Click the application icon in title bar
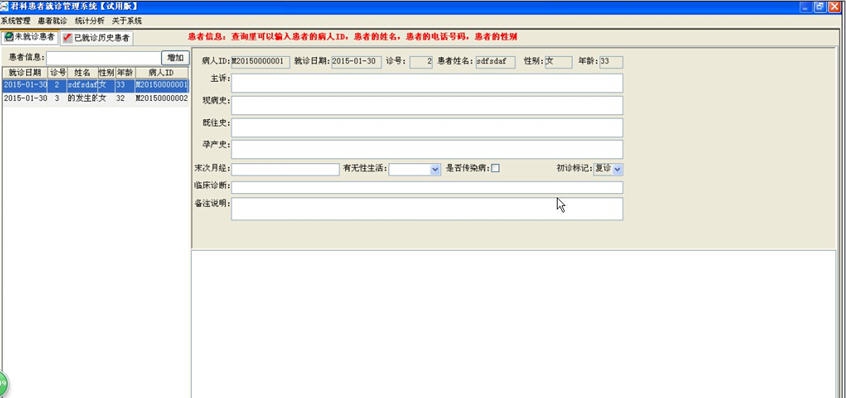 click(4, 6)
